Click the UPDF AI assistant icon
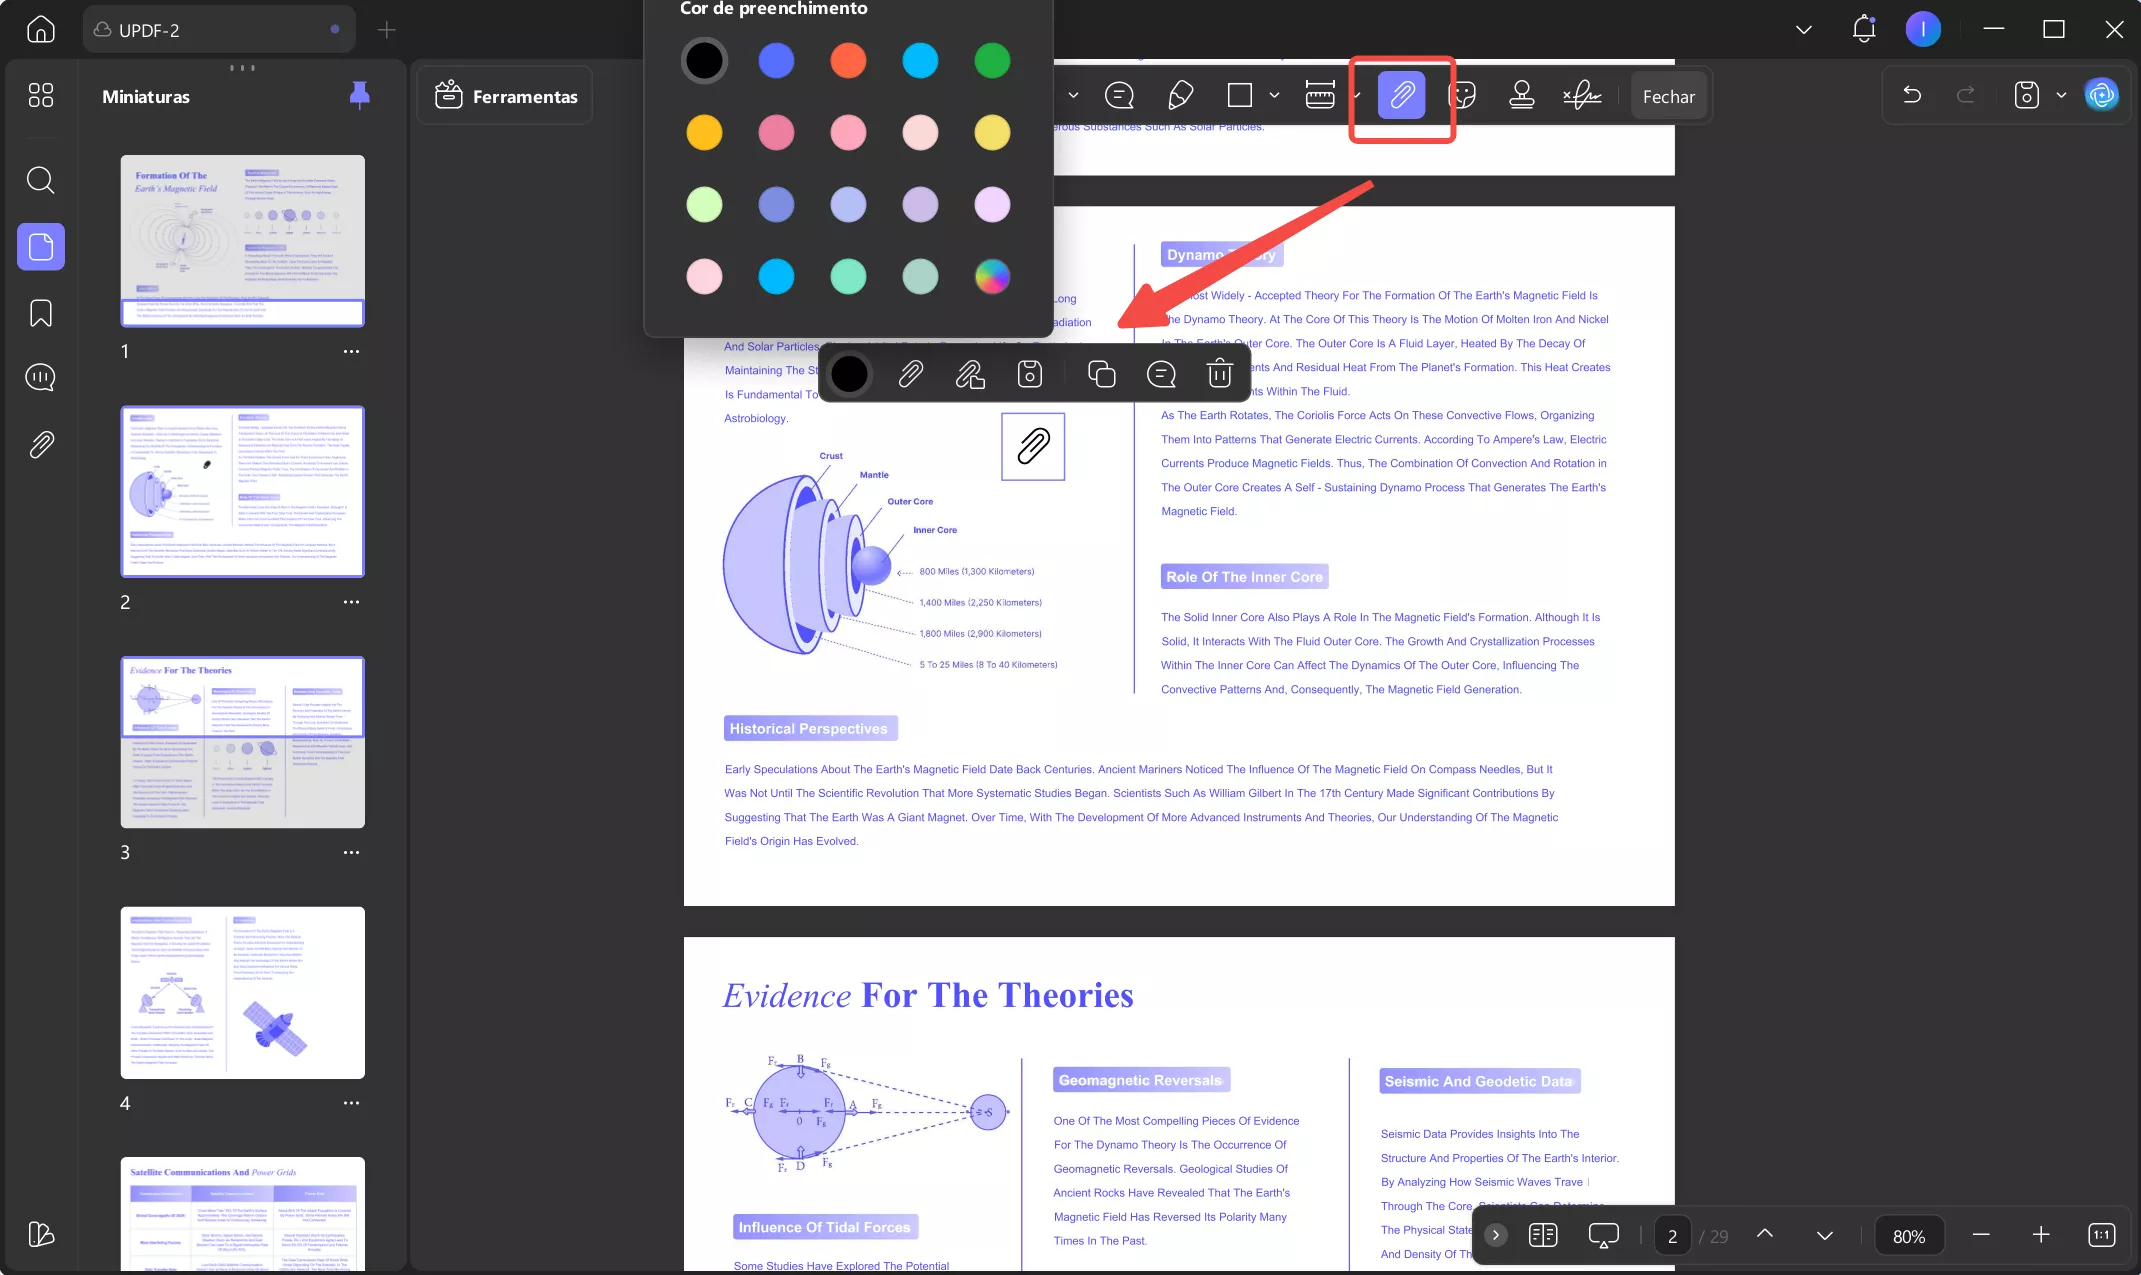Image resolution: width=2141 pixels, height=1275 pixels. pos(2101,96)
